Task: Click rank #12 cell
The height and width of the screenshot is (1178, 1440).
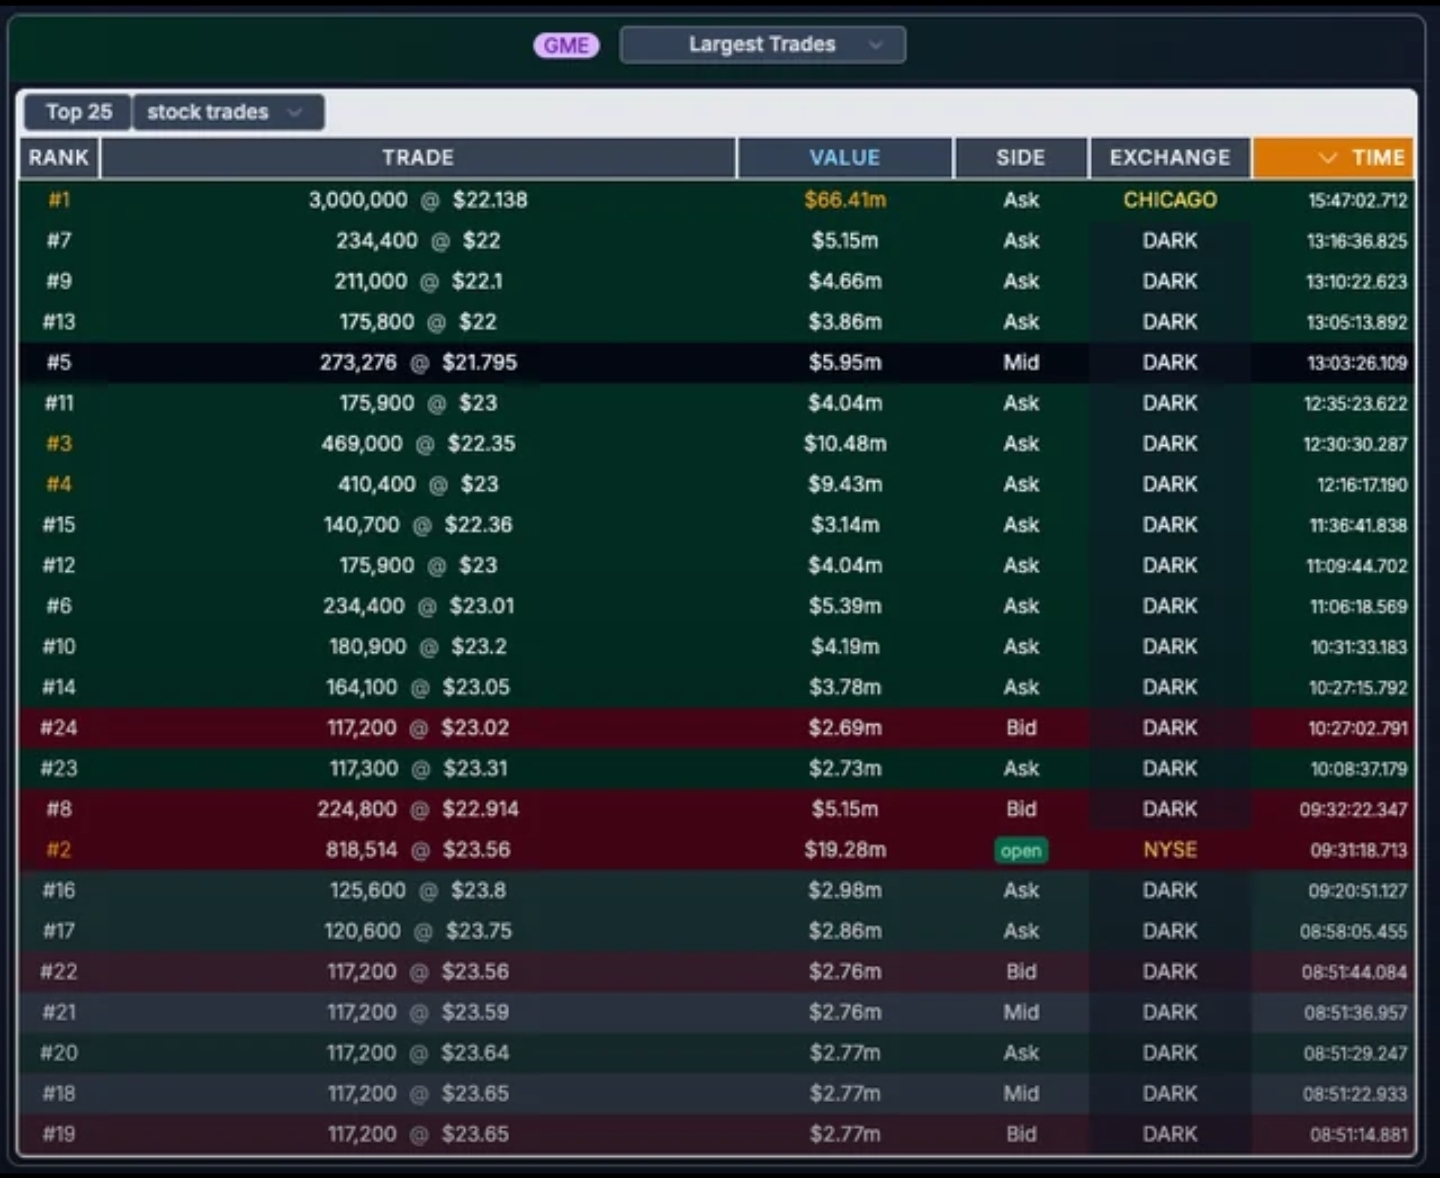Action: [x=59, y=565]
